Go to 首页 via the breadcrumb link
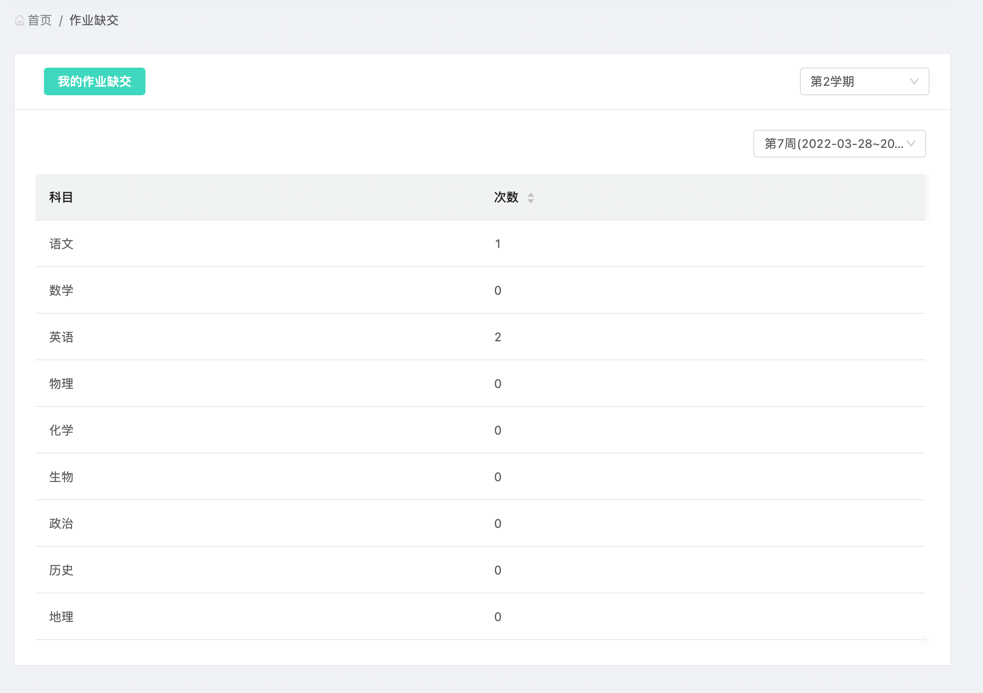The width and height of the screenshot is (983, 693). pyautogui.click(x=40, y=20)
